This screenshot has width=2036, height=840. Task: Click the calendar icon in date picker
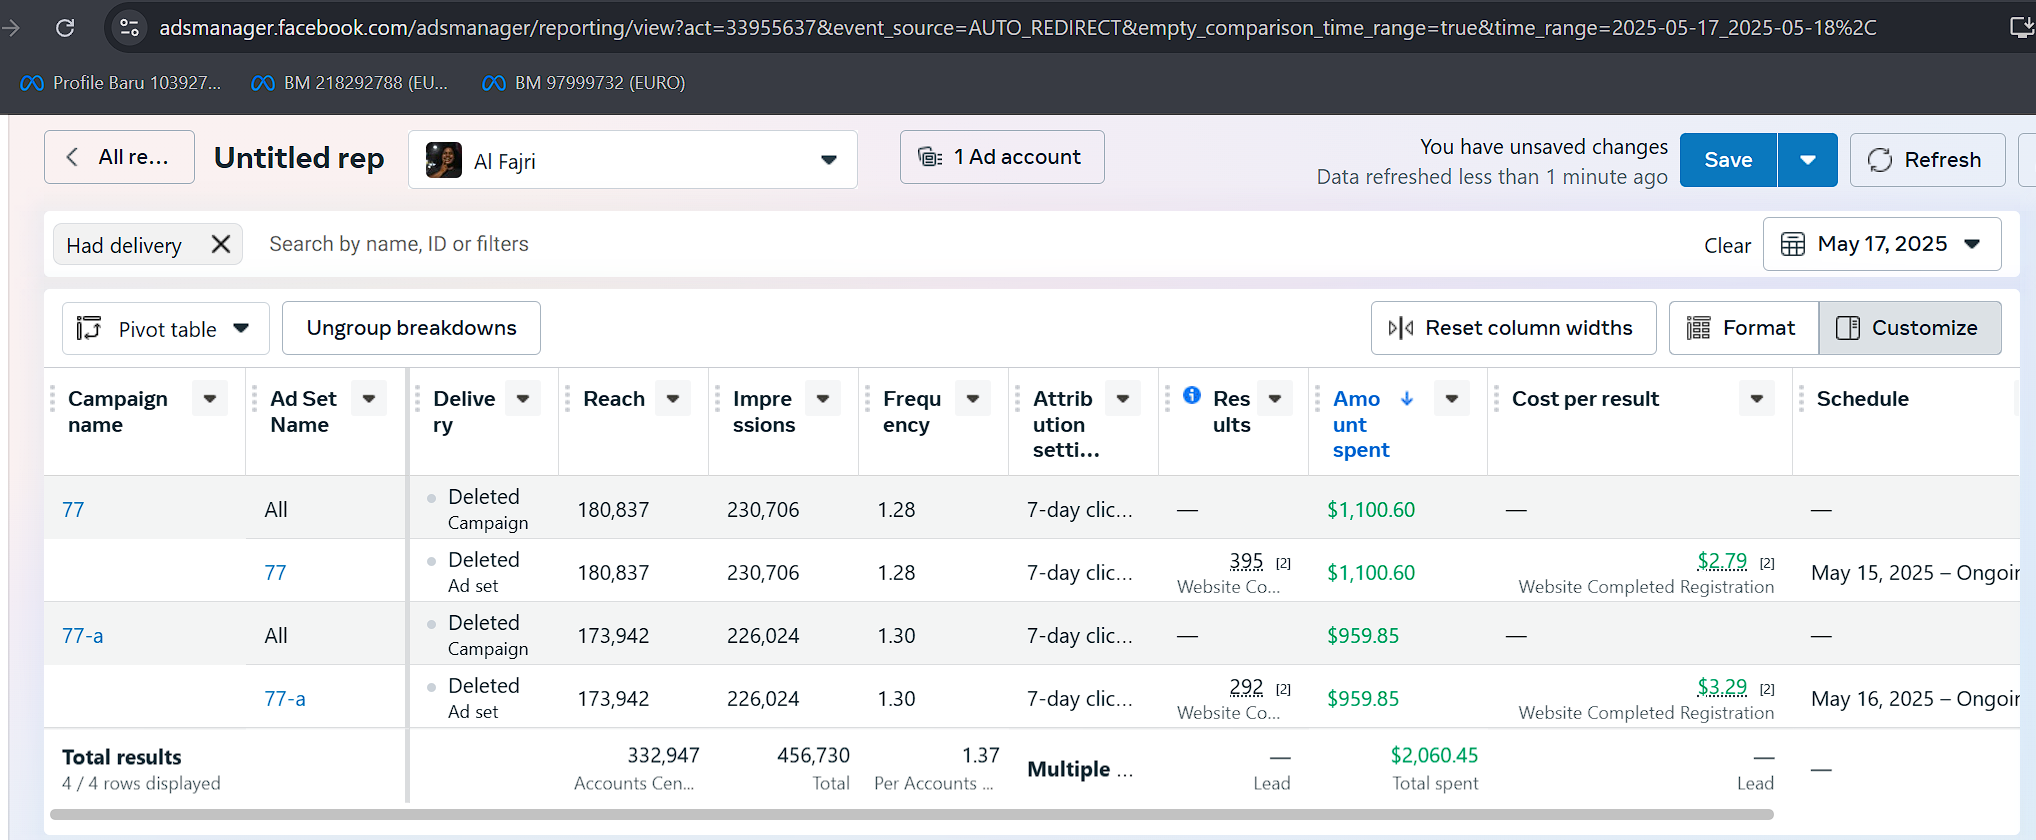click(x=1793, y=244)
